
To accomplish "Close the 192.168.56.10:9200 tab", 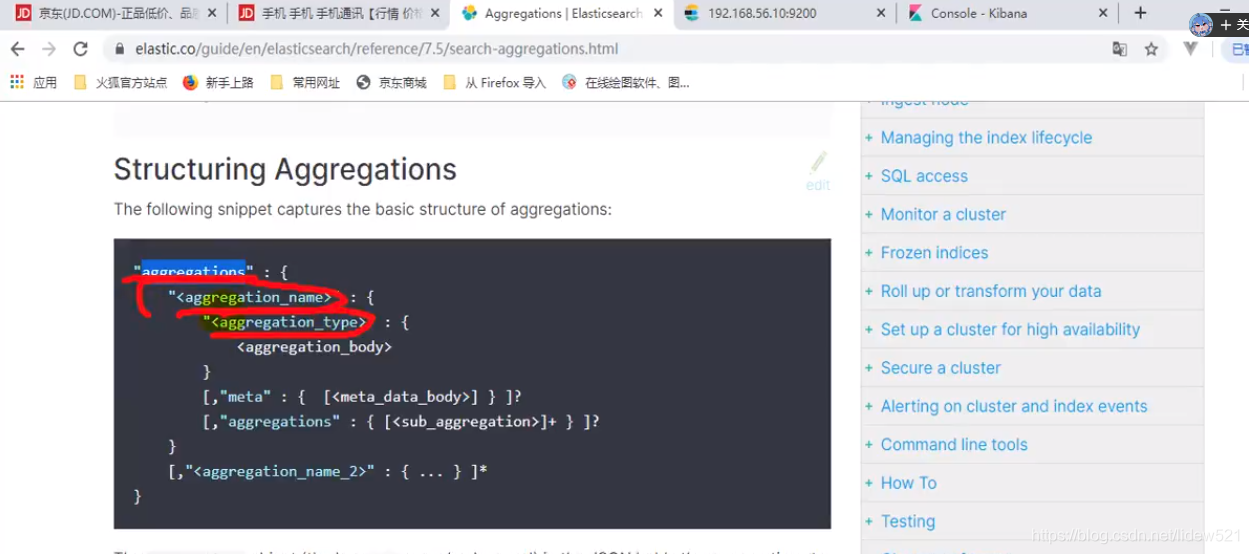I will coord(880,13).
